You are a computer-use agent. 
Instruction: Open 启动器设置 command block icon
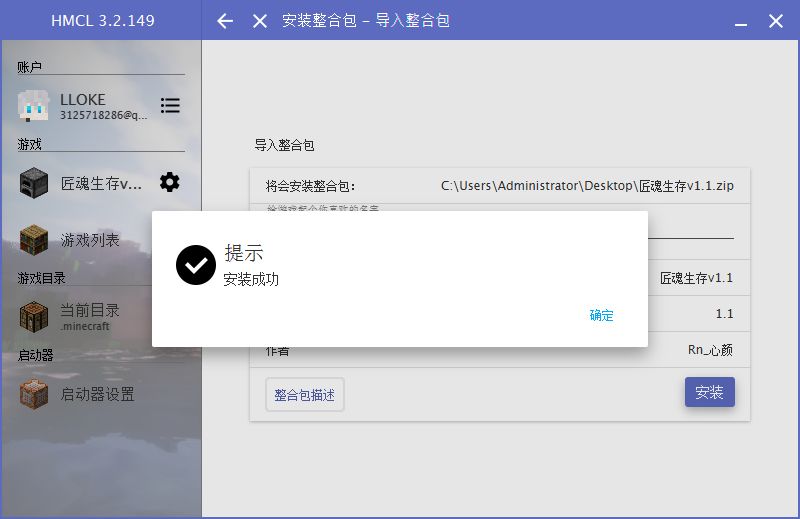click(x=34, y=394)
